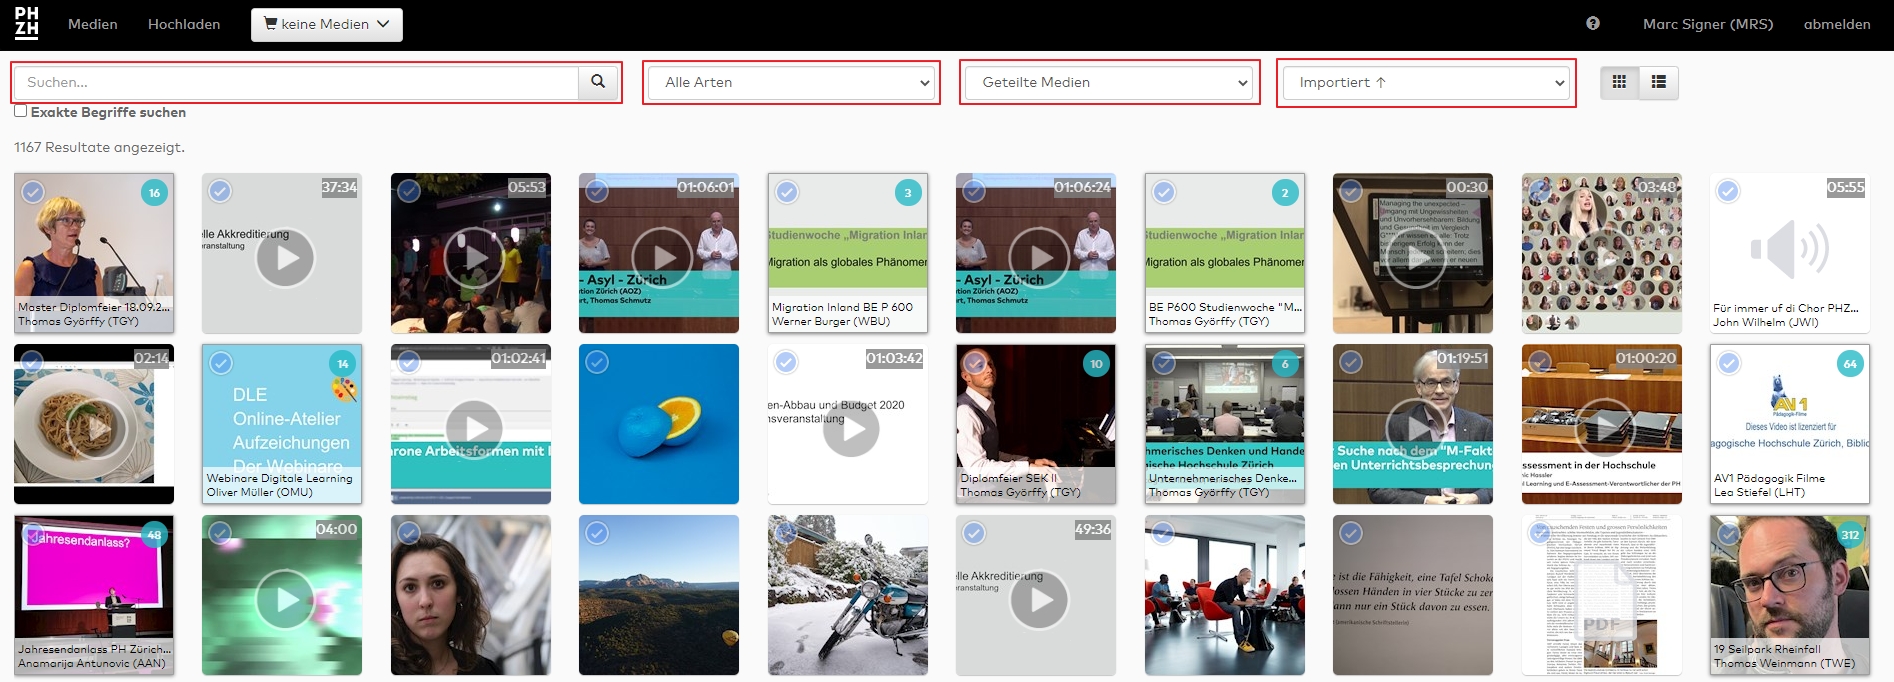Select the blue orange image checkmark

tap(597, 363)
